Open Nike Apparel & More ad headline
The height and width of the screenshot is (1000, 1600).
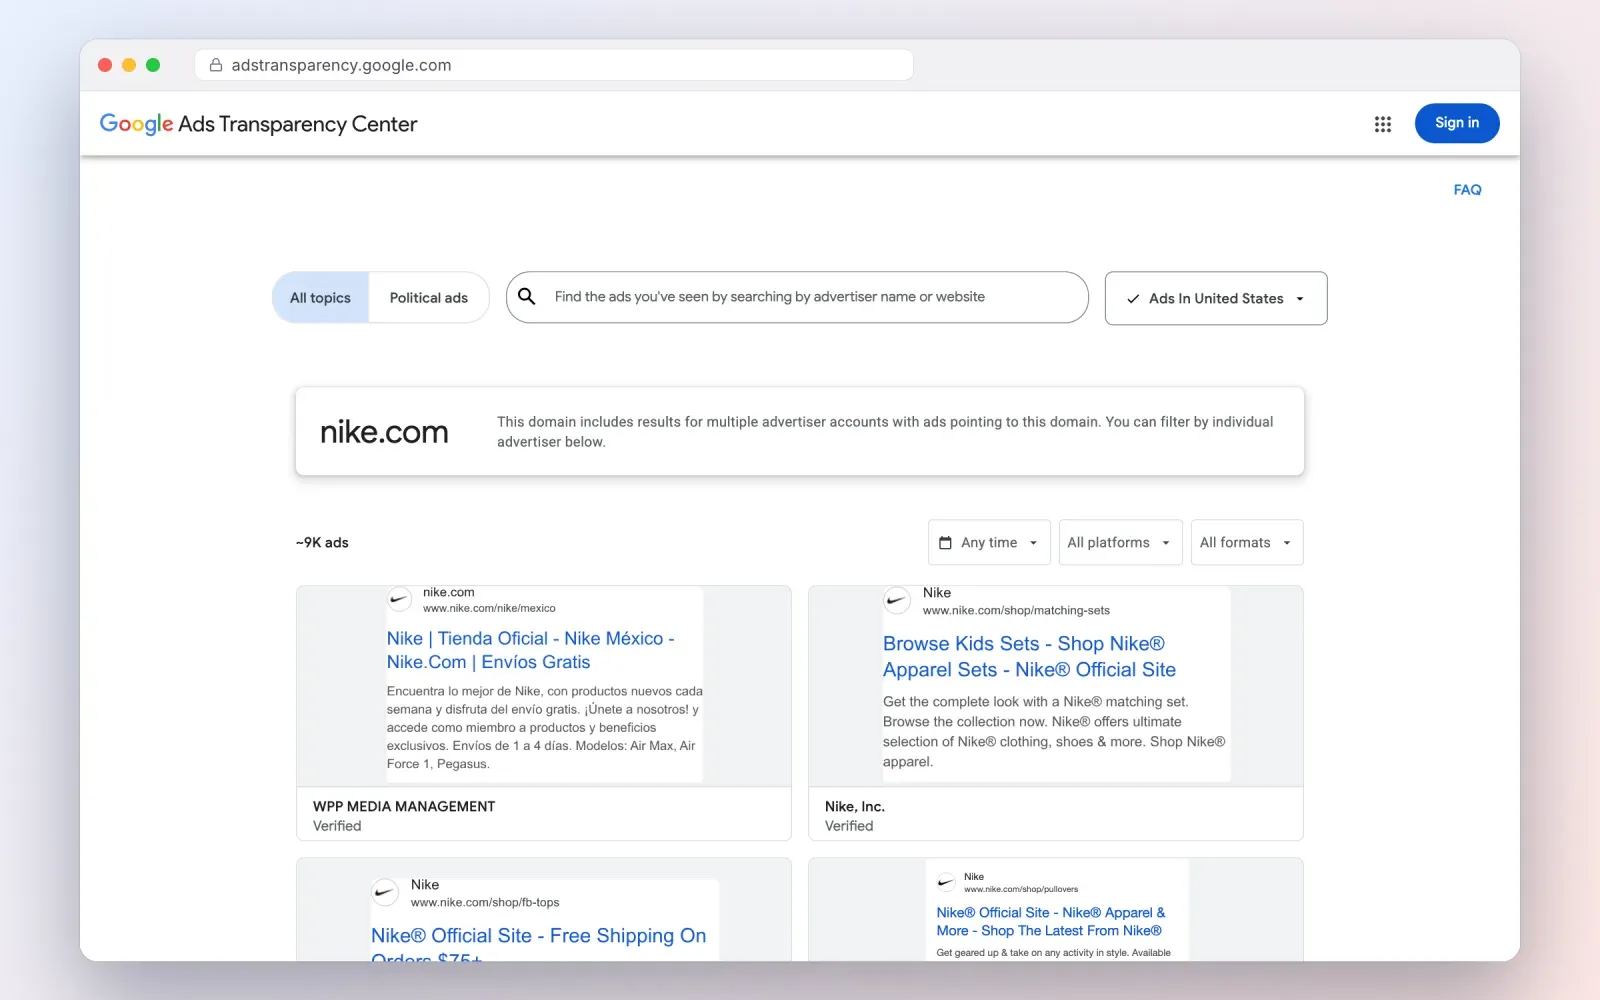(1051, 922)
